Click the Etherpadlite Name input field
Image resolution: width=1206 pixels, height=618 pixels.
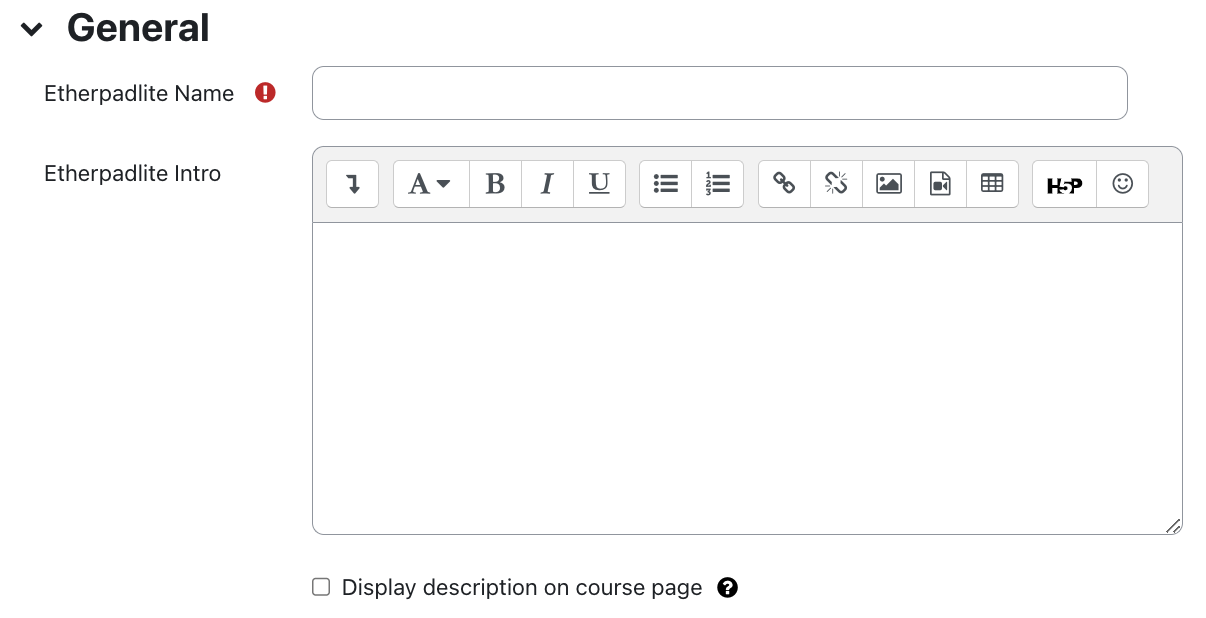[x=719, y=93]
